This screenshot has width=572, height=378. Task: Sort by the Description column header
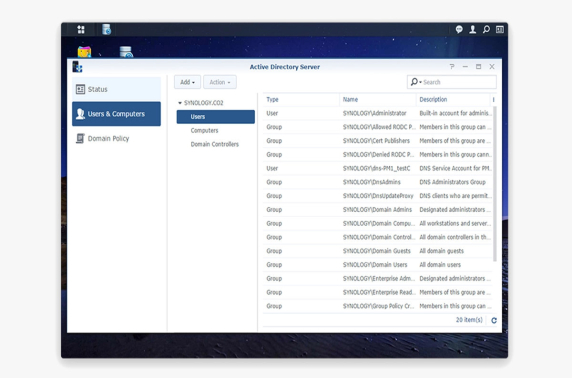(x=452, y=99)
